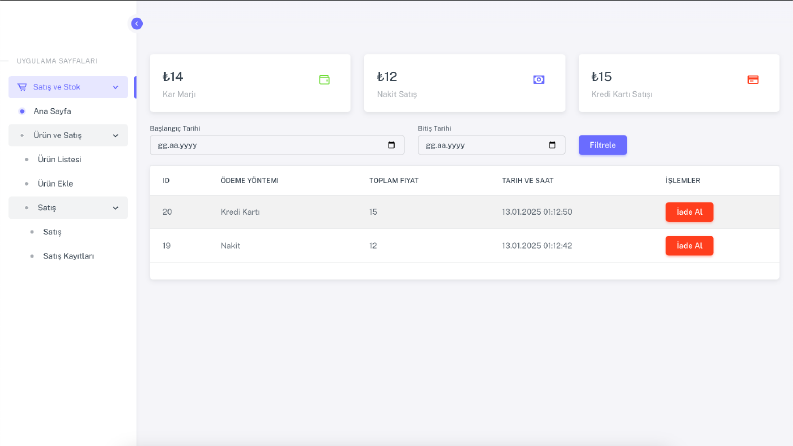Click İade Al for sale ID 20
The width and height of the screenshot is (793, 446).
coord(689,212)
